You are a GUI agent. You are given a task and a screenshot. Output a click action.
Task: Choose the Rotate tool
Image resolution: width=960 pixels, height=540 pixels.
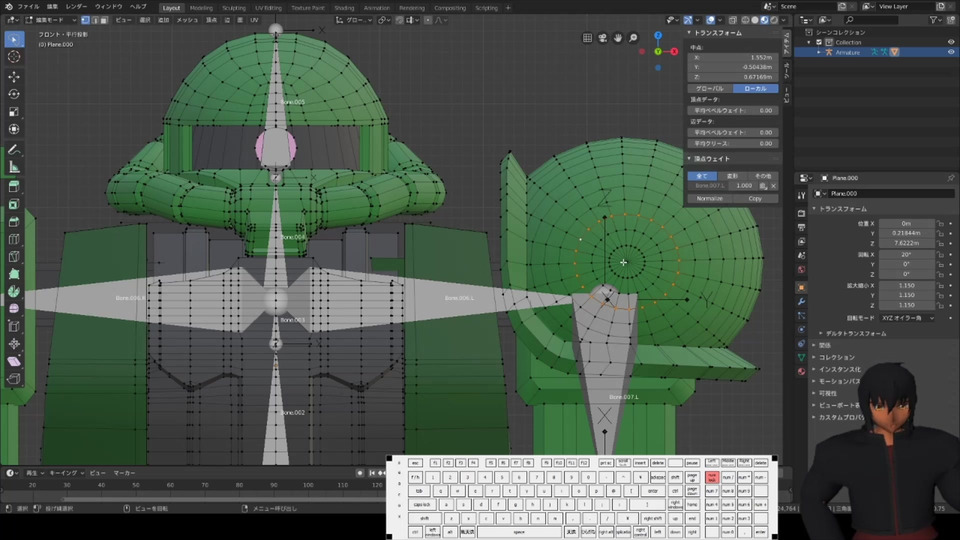click(13, 94)
